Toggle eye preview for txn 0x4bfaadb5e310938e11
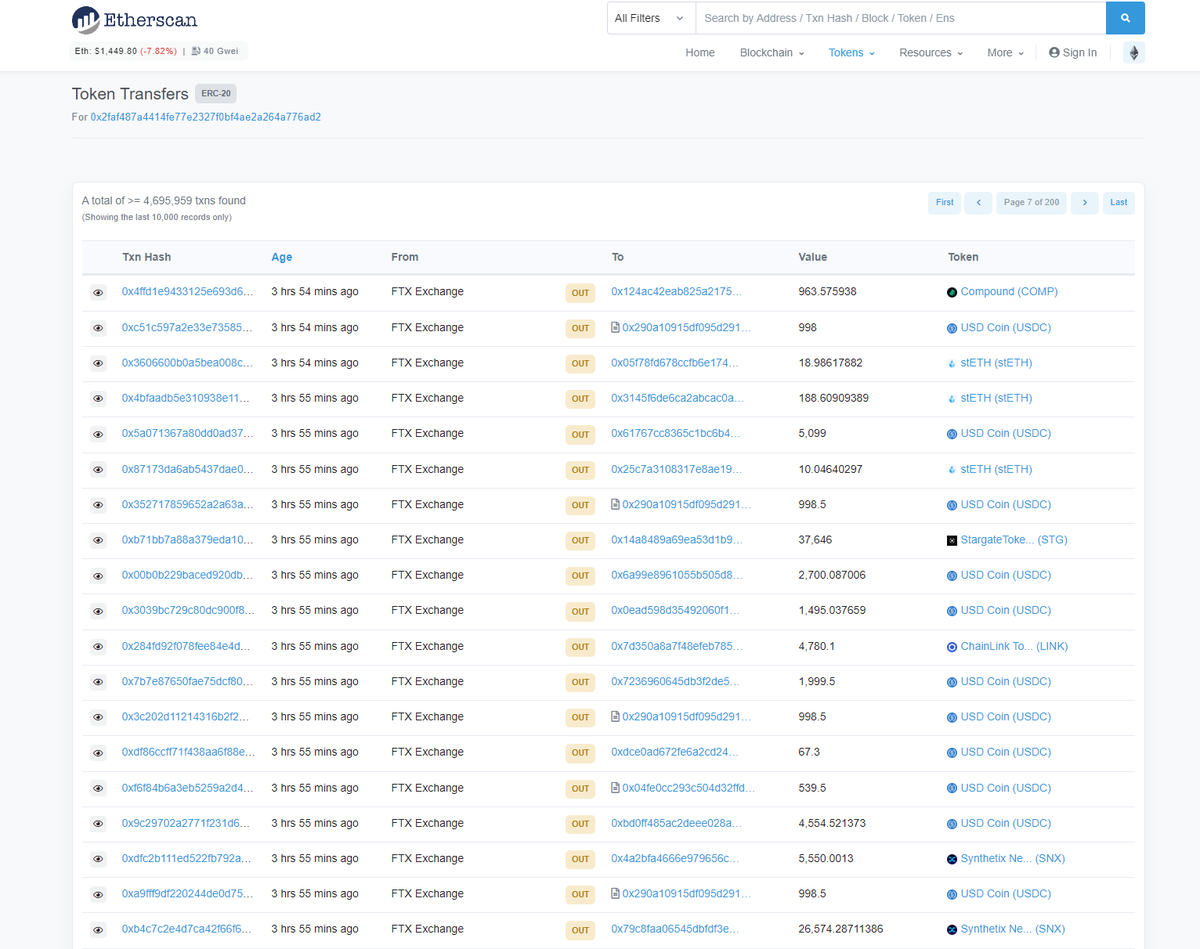 pos(98,399)
